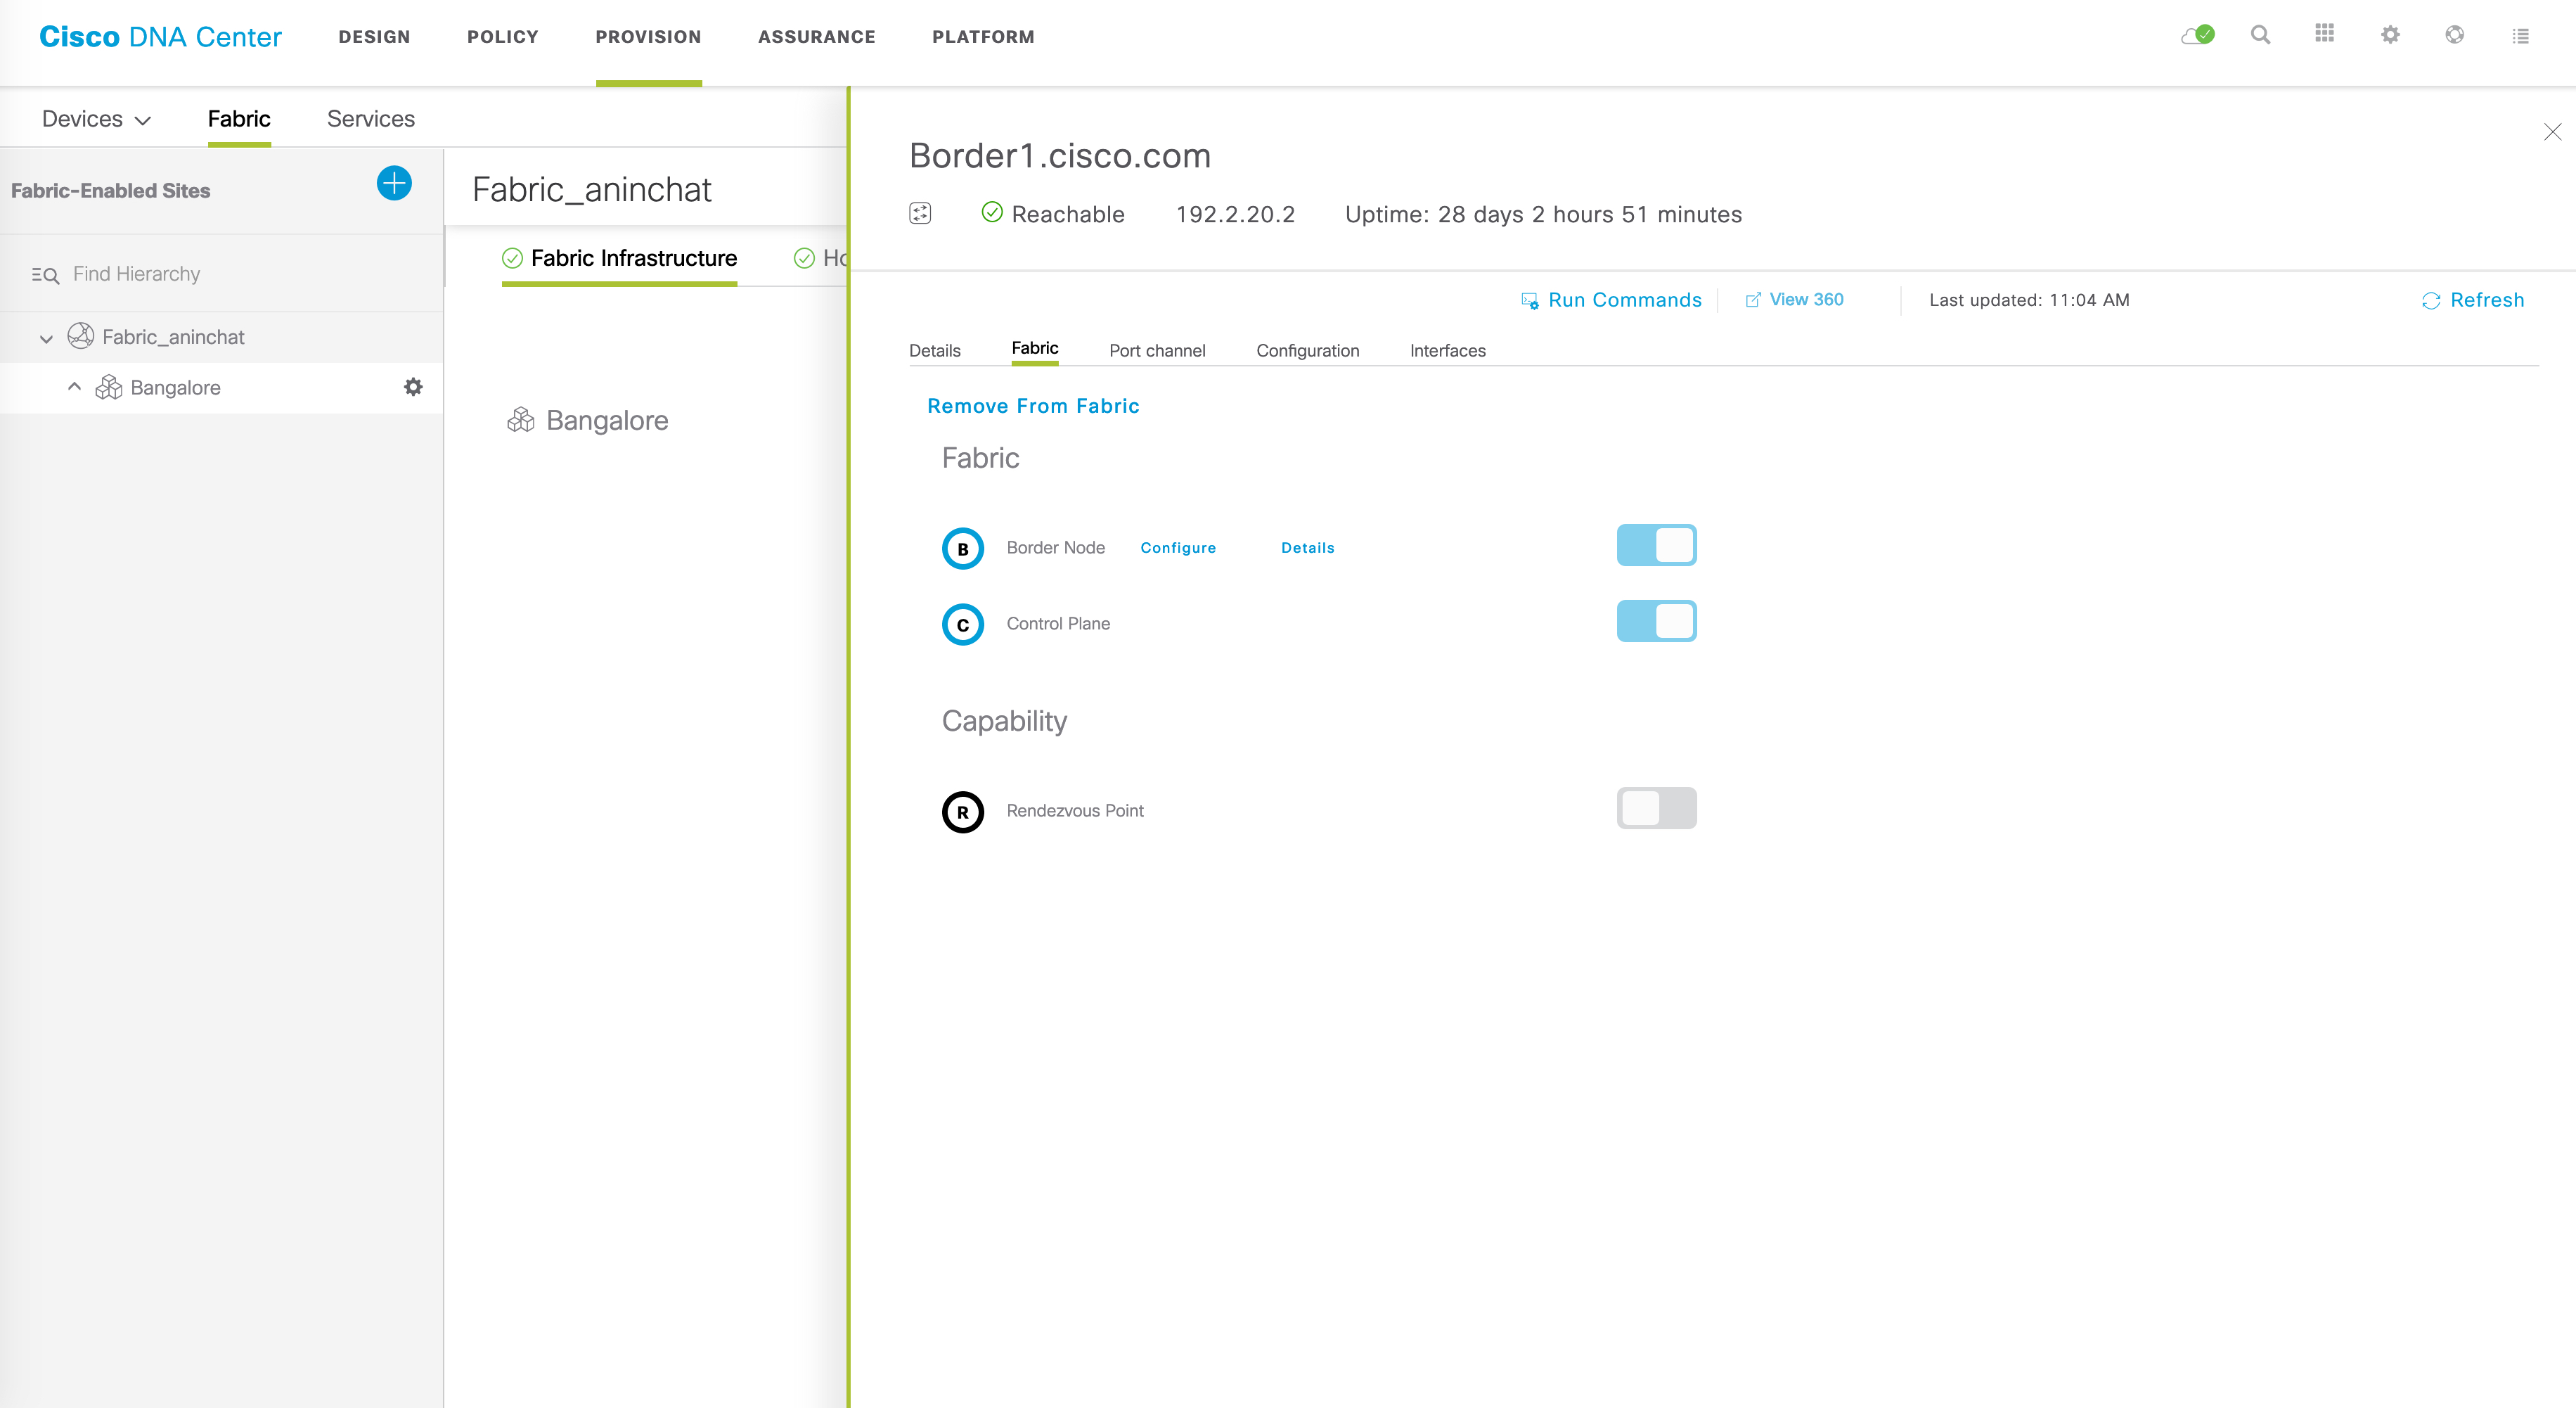
Task: Open the Devices dropdown menu
Action: (x=96, y=119)
